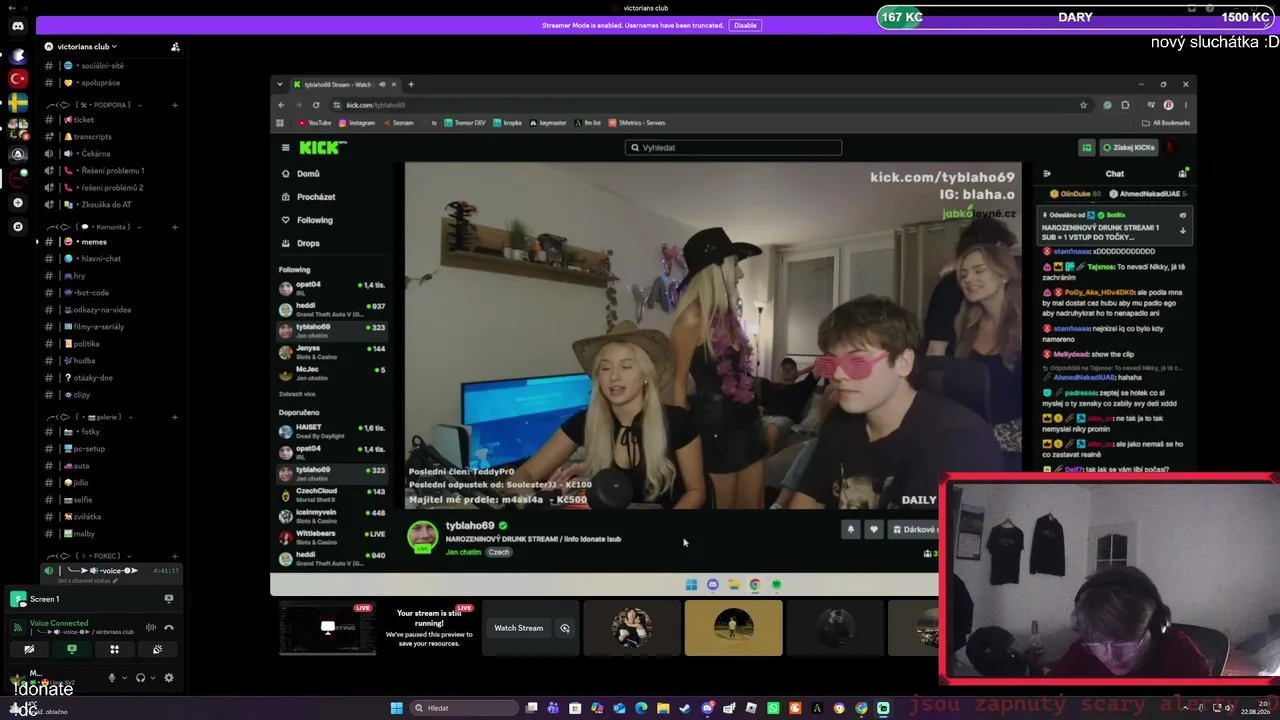Viewport: 1280px width, 720px height.
Task: Click the Kick search field Vyhledat
Action: pos(733,148)
